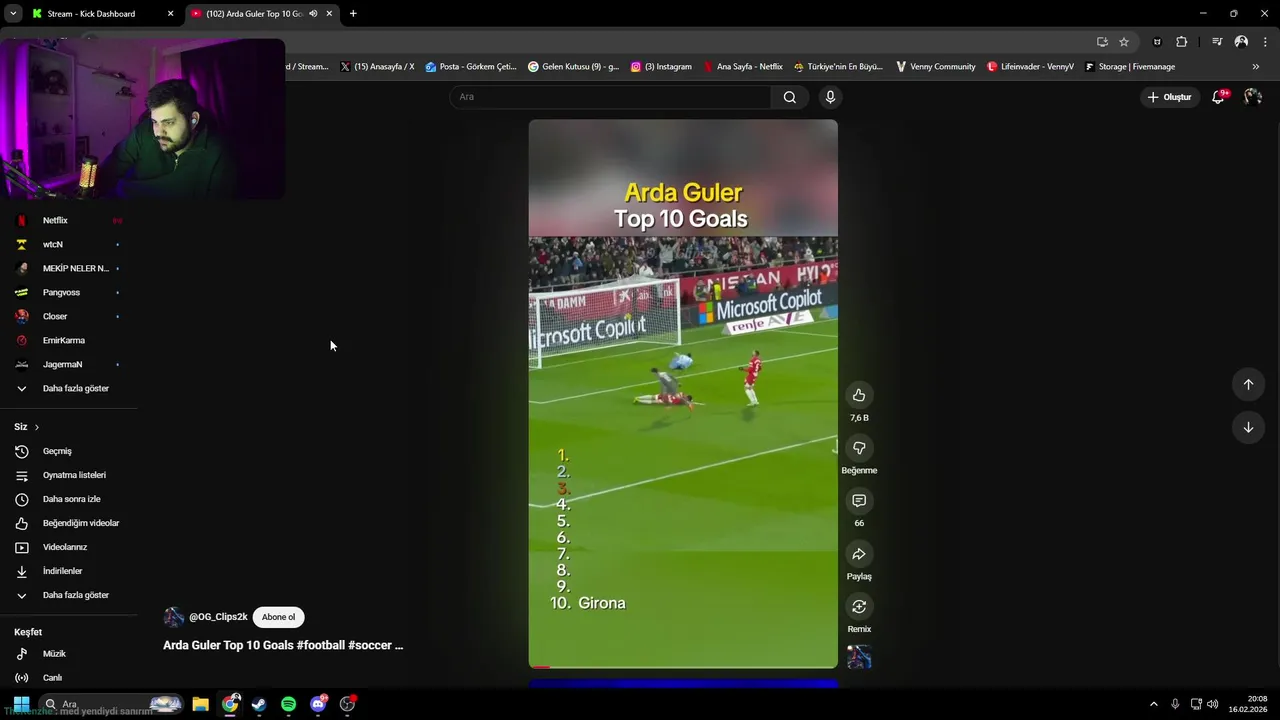Image resolution: width=1280 pixels, height=720 pixels.
Task: Dislike the Short with Beğenme button
Action: [x=858, y=448]
